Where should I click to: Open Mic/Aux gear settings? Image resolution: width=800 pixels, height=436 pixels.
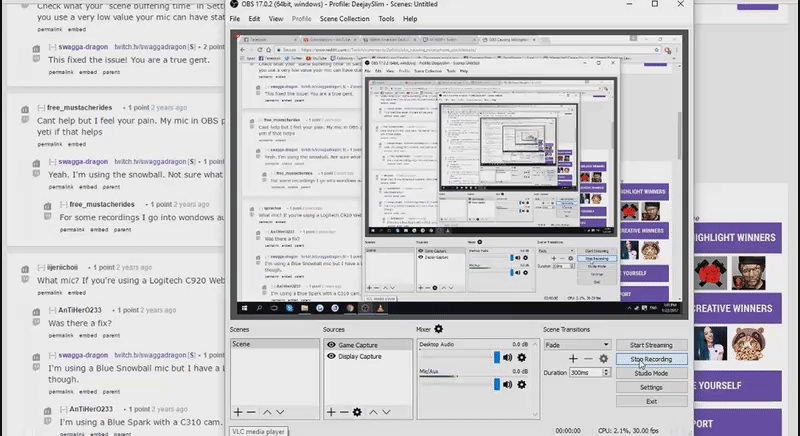(521, 384)
